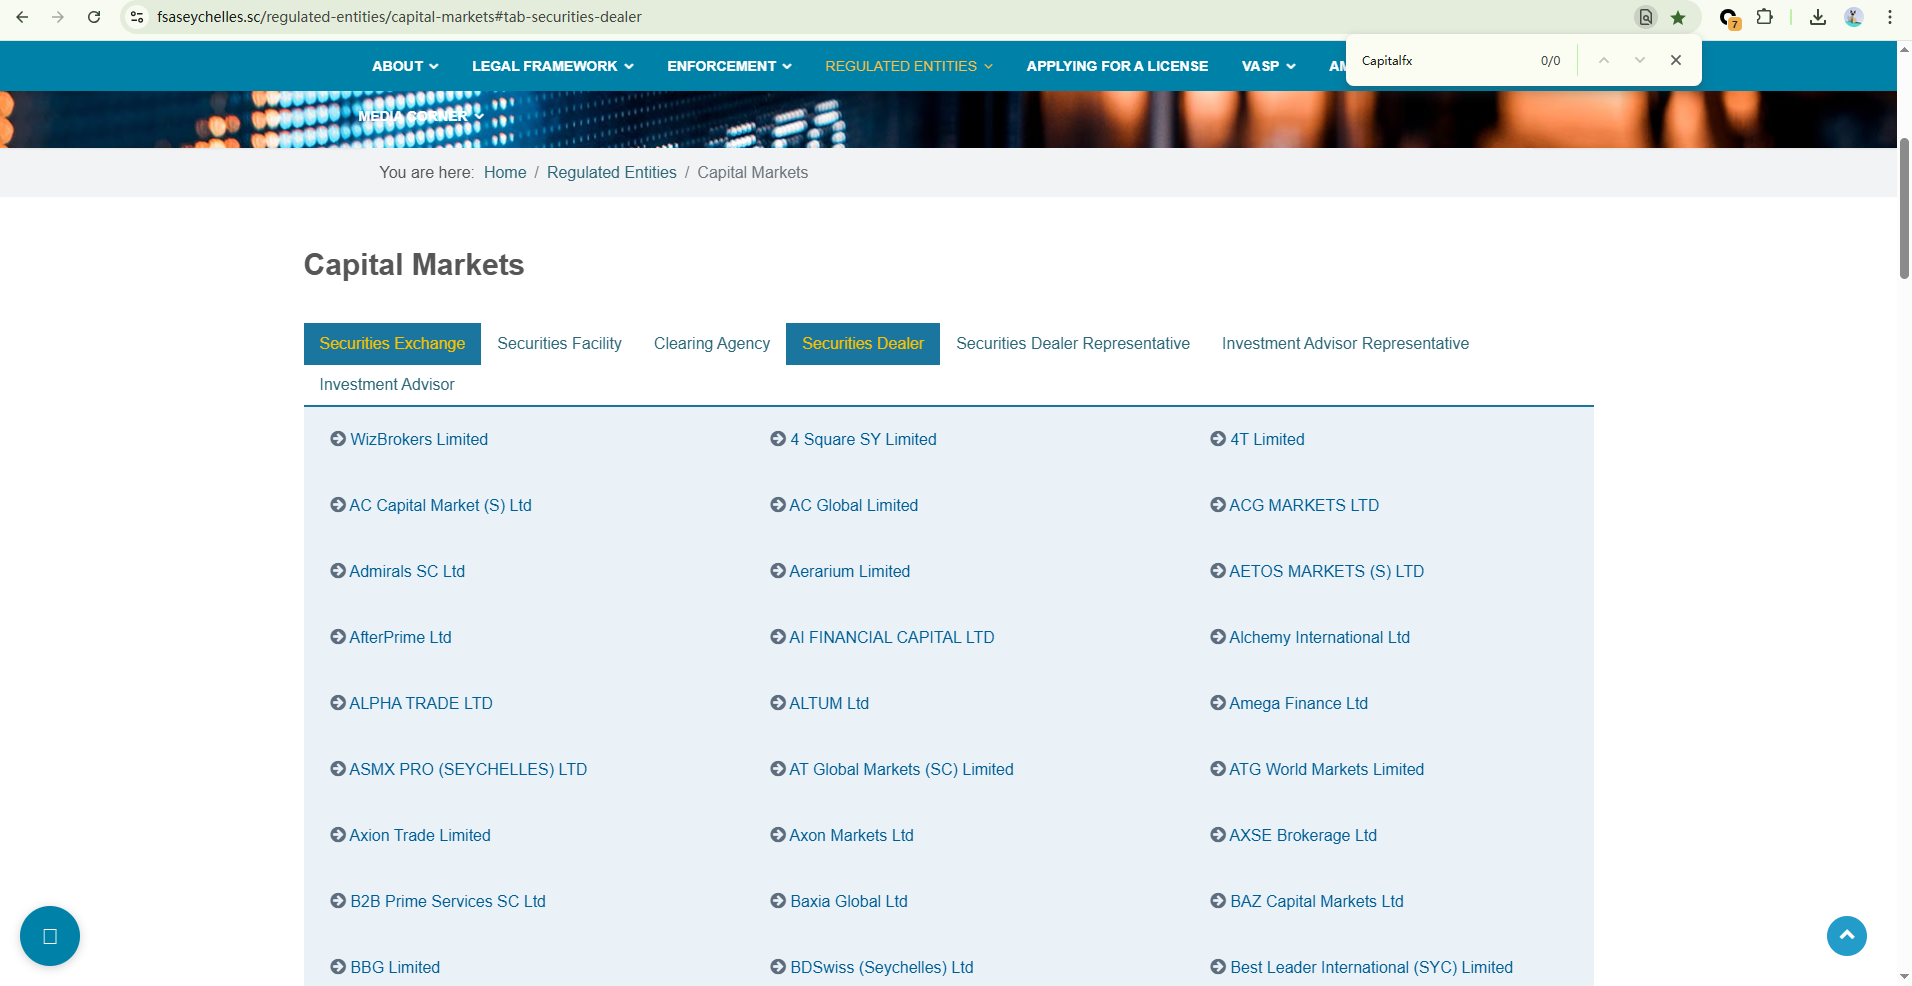
Task: Open the AC Capital Market (S) Ltd entry
Action: point(440,505)
